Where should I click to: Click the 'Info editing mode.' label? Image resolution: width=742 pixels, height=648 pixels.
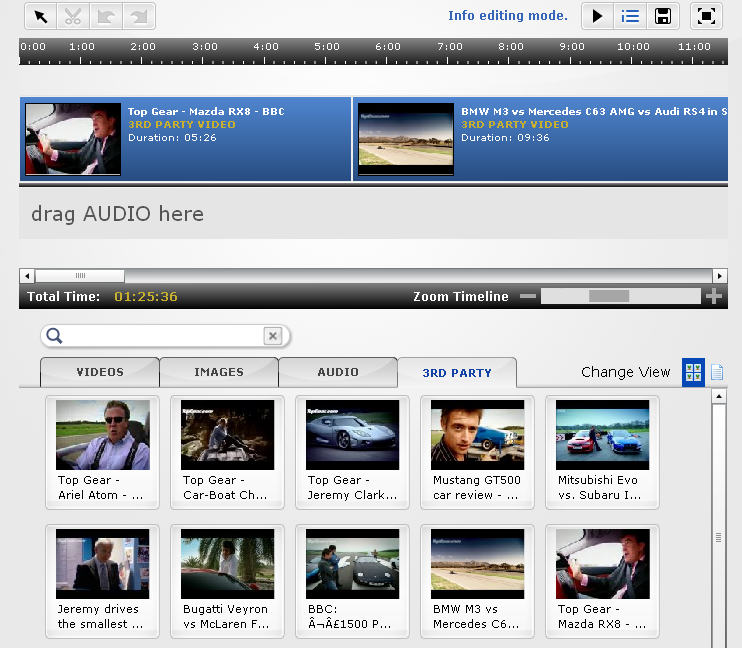tap(508, 16)
